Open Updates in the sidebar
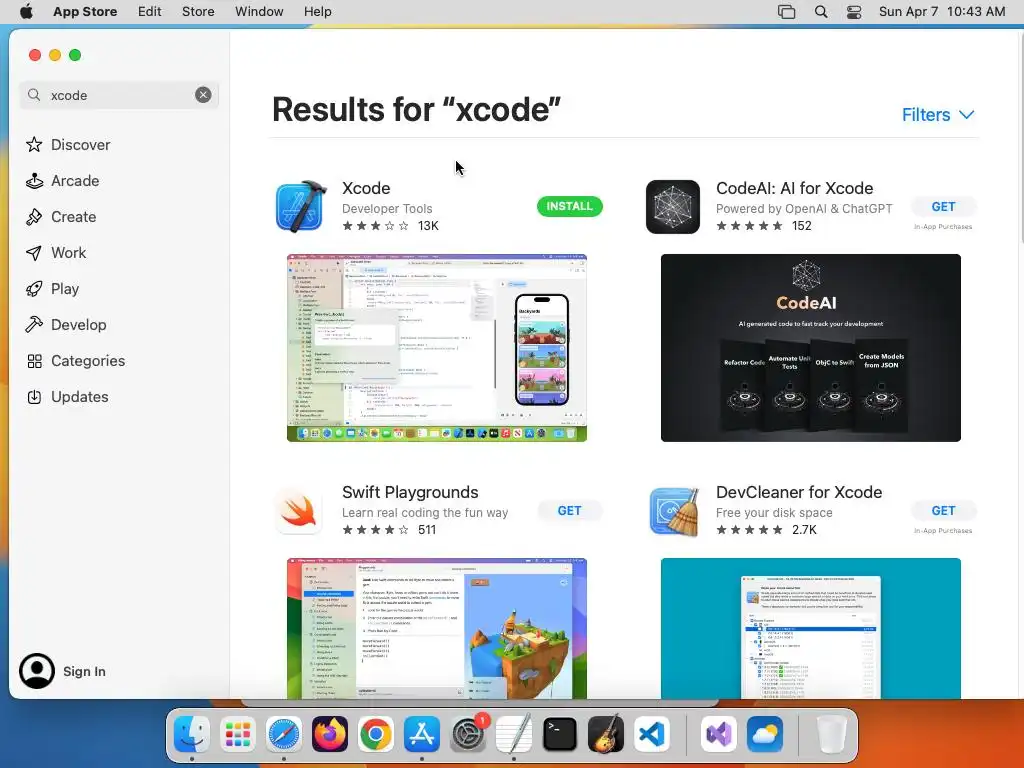 (67, 396)
